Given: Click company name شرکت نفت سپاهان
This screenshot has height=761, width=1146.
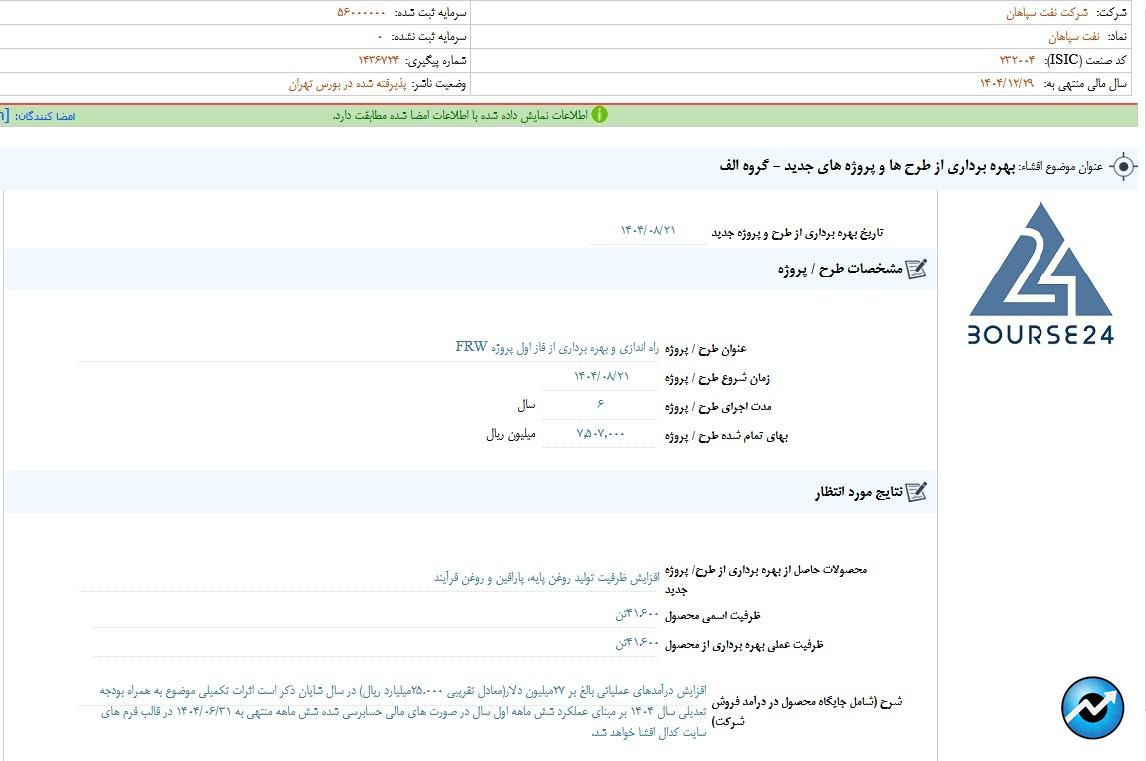Looking at the screenshot, I should [1046, 13].
